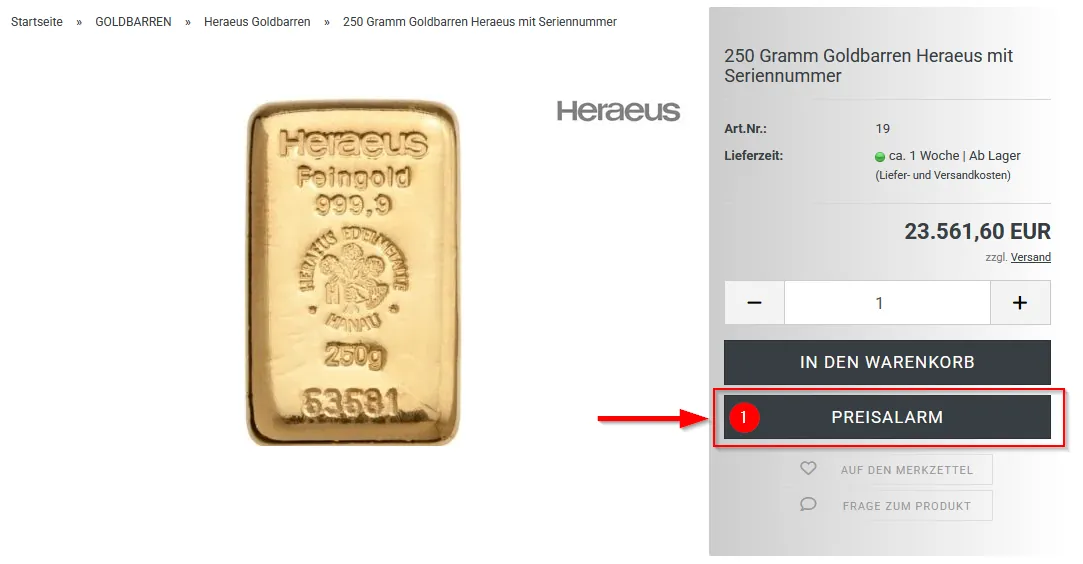
Task: Select the current product breadcrumb item
Action: [480, 22]
